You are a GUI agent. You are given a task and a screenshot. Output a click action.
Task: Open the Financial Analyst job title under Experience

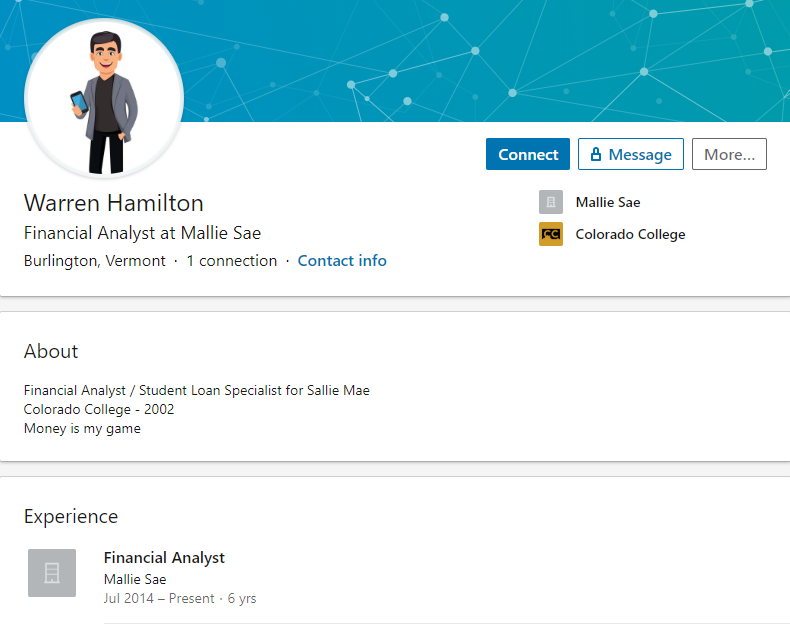pos(164,557)
